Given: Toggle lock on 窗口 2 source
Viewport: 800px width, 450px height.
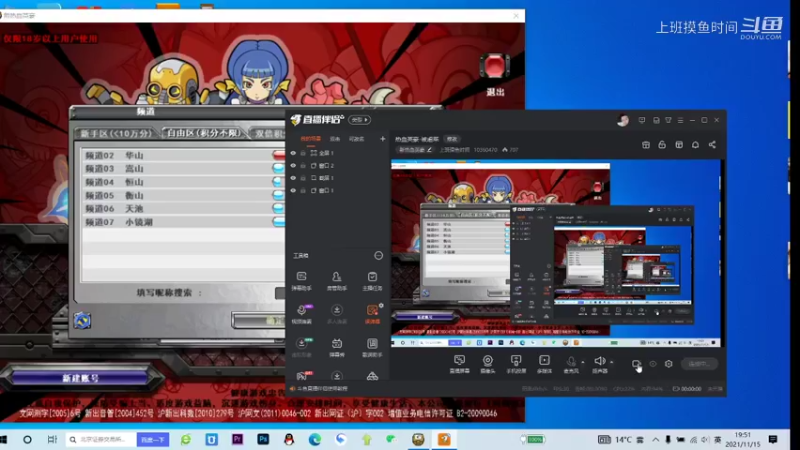Looking at the screenshot, I should click(303, 165).
